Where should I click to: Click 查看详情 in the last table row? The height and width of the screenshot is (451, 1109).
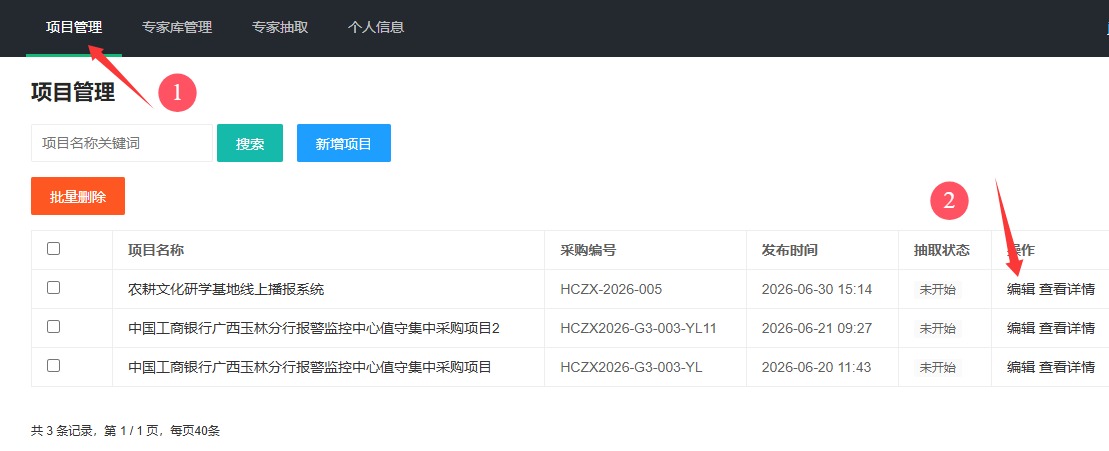point(1067,367)
